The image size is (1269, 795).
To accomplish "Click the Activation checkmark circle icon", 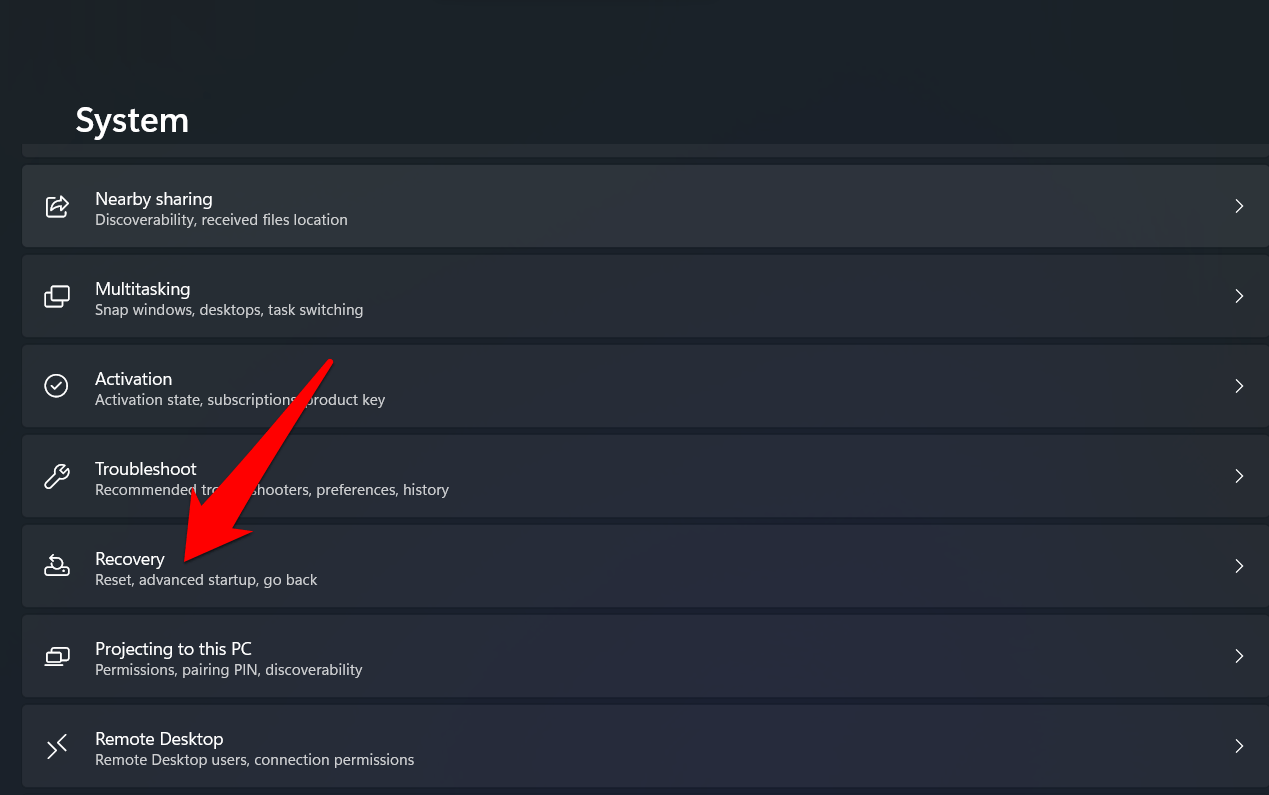I will tap(57, 386).
